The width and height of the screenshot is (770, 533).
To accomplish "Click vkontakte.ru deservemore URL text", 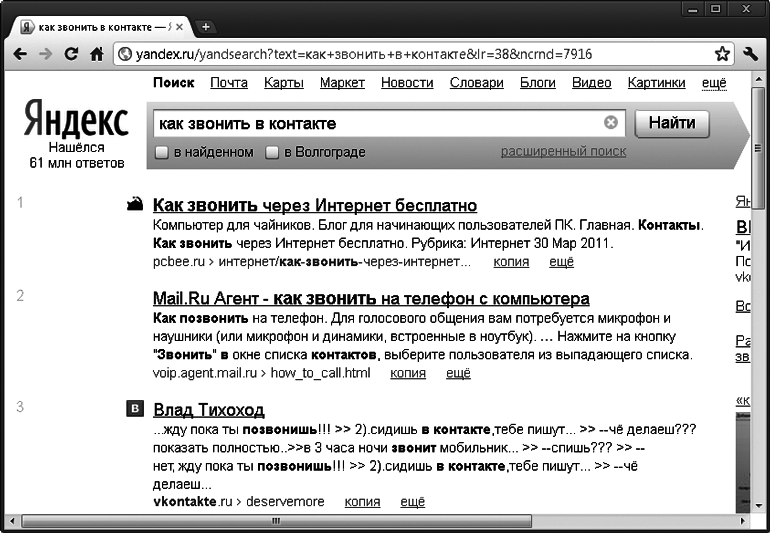I will pyautogui.click(x=239, y=502).
